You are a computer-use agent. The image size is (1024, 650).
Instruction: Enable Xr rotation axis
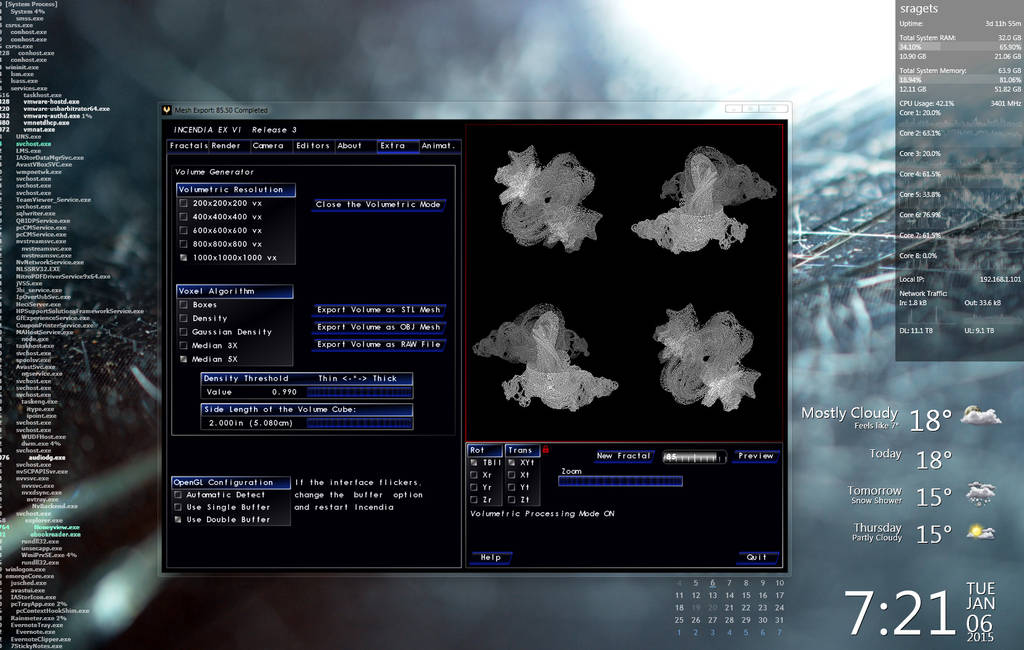point(474,476)
